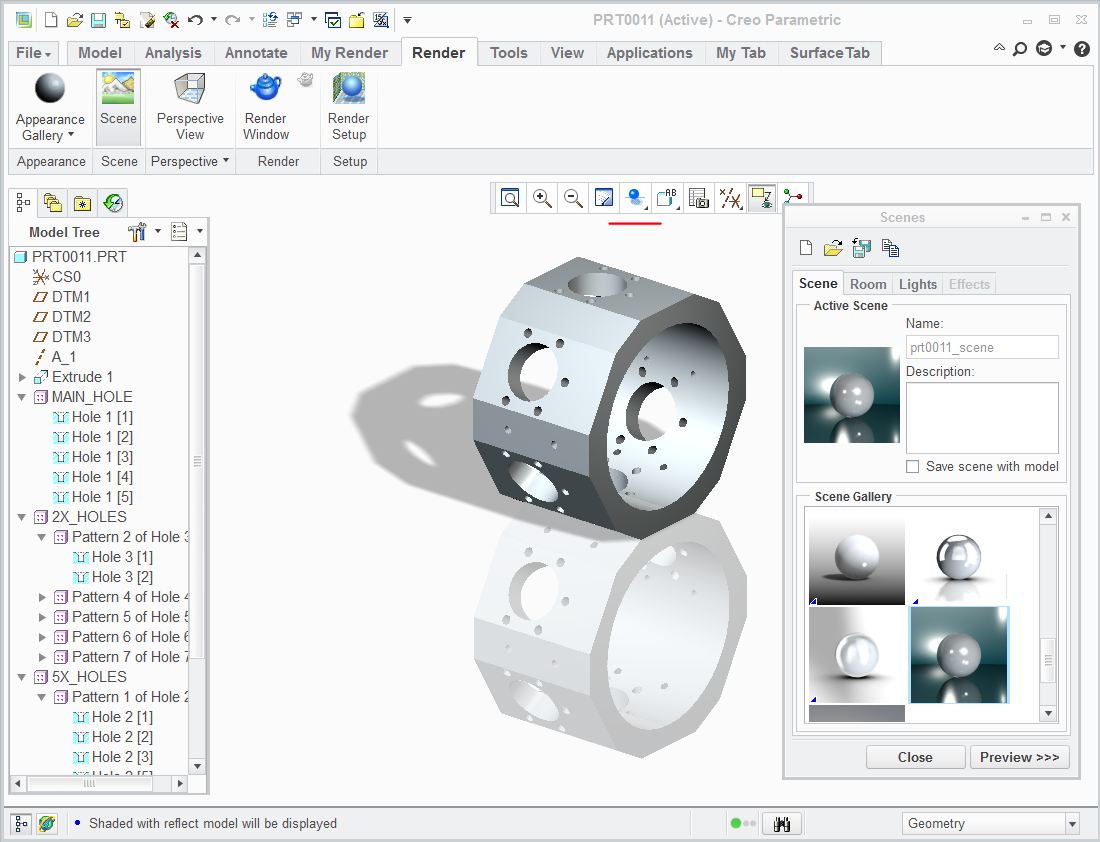
Task: Toggle the spin center icon
Action: [x=793, y=196]
